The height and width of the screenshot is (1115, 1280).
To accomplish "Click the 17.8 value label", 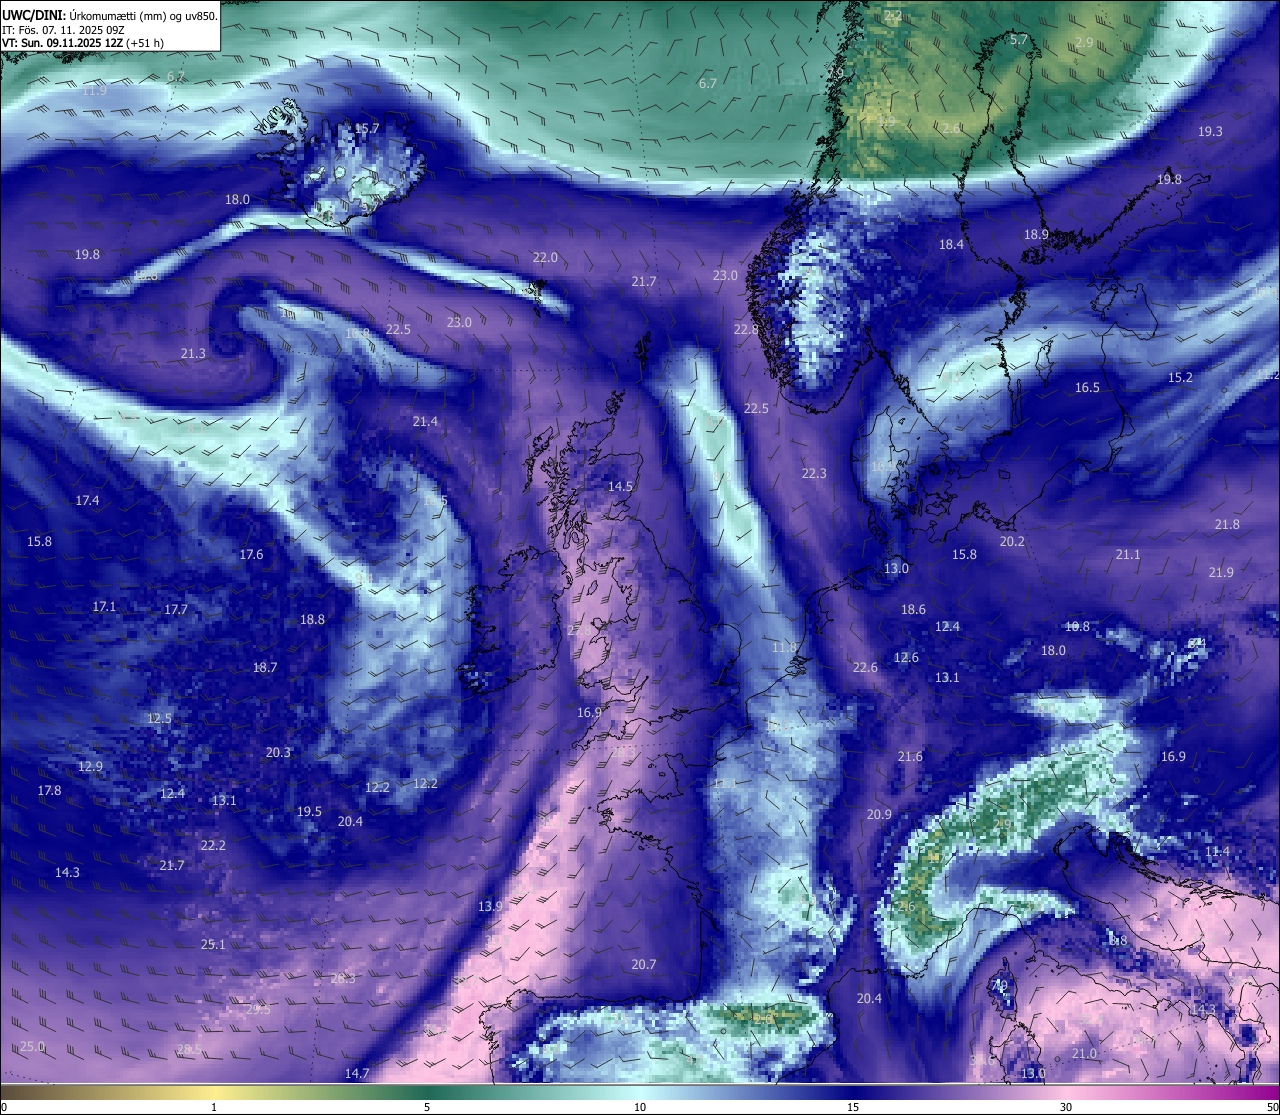I will tap(49, 790).
